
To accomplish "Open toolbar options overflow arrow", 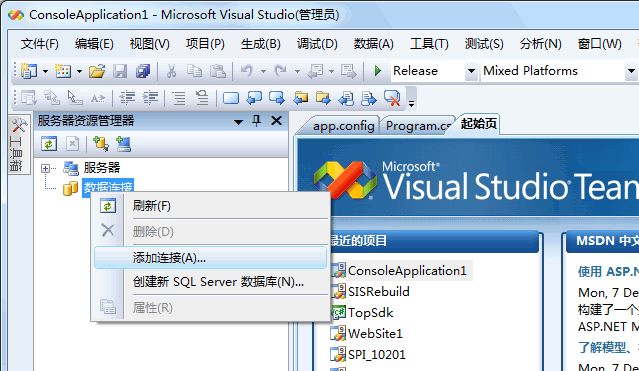I will tap(412, 104).
